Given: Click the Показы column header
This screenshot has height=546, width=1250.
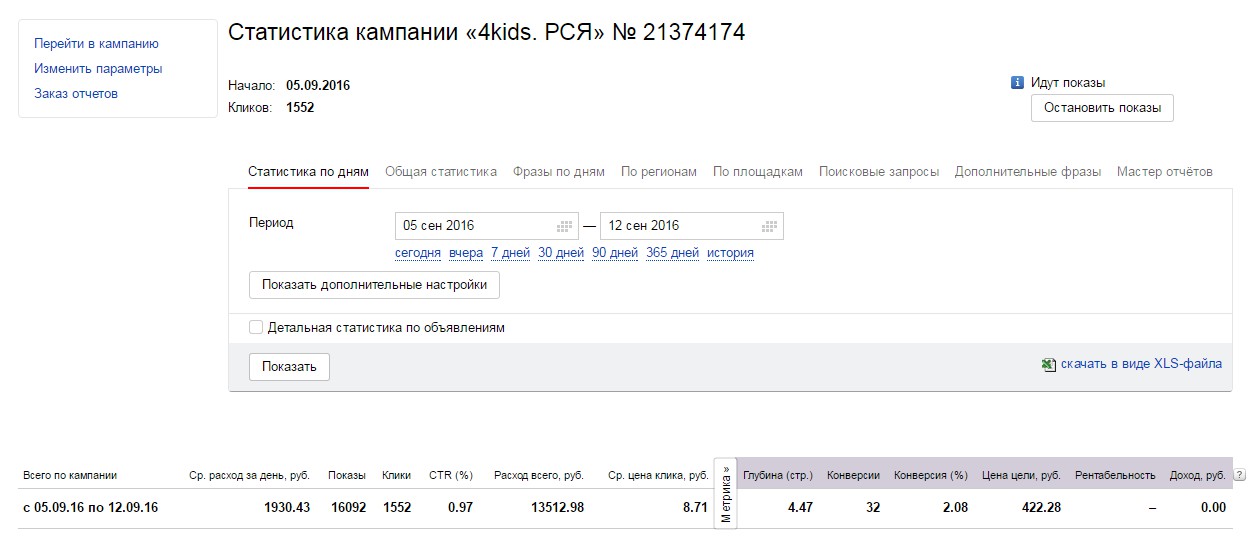Looking at the screenshot, I should [x=347, y=476].
